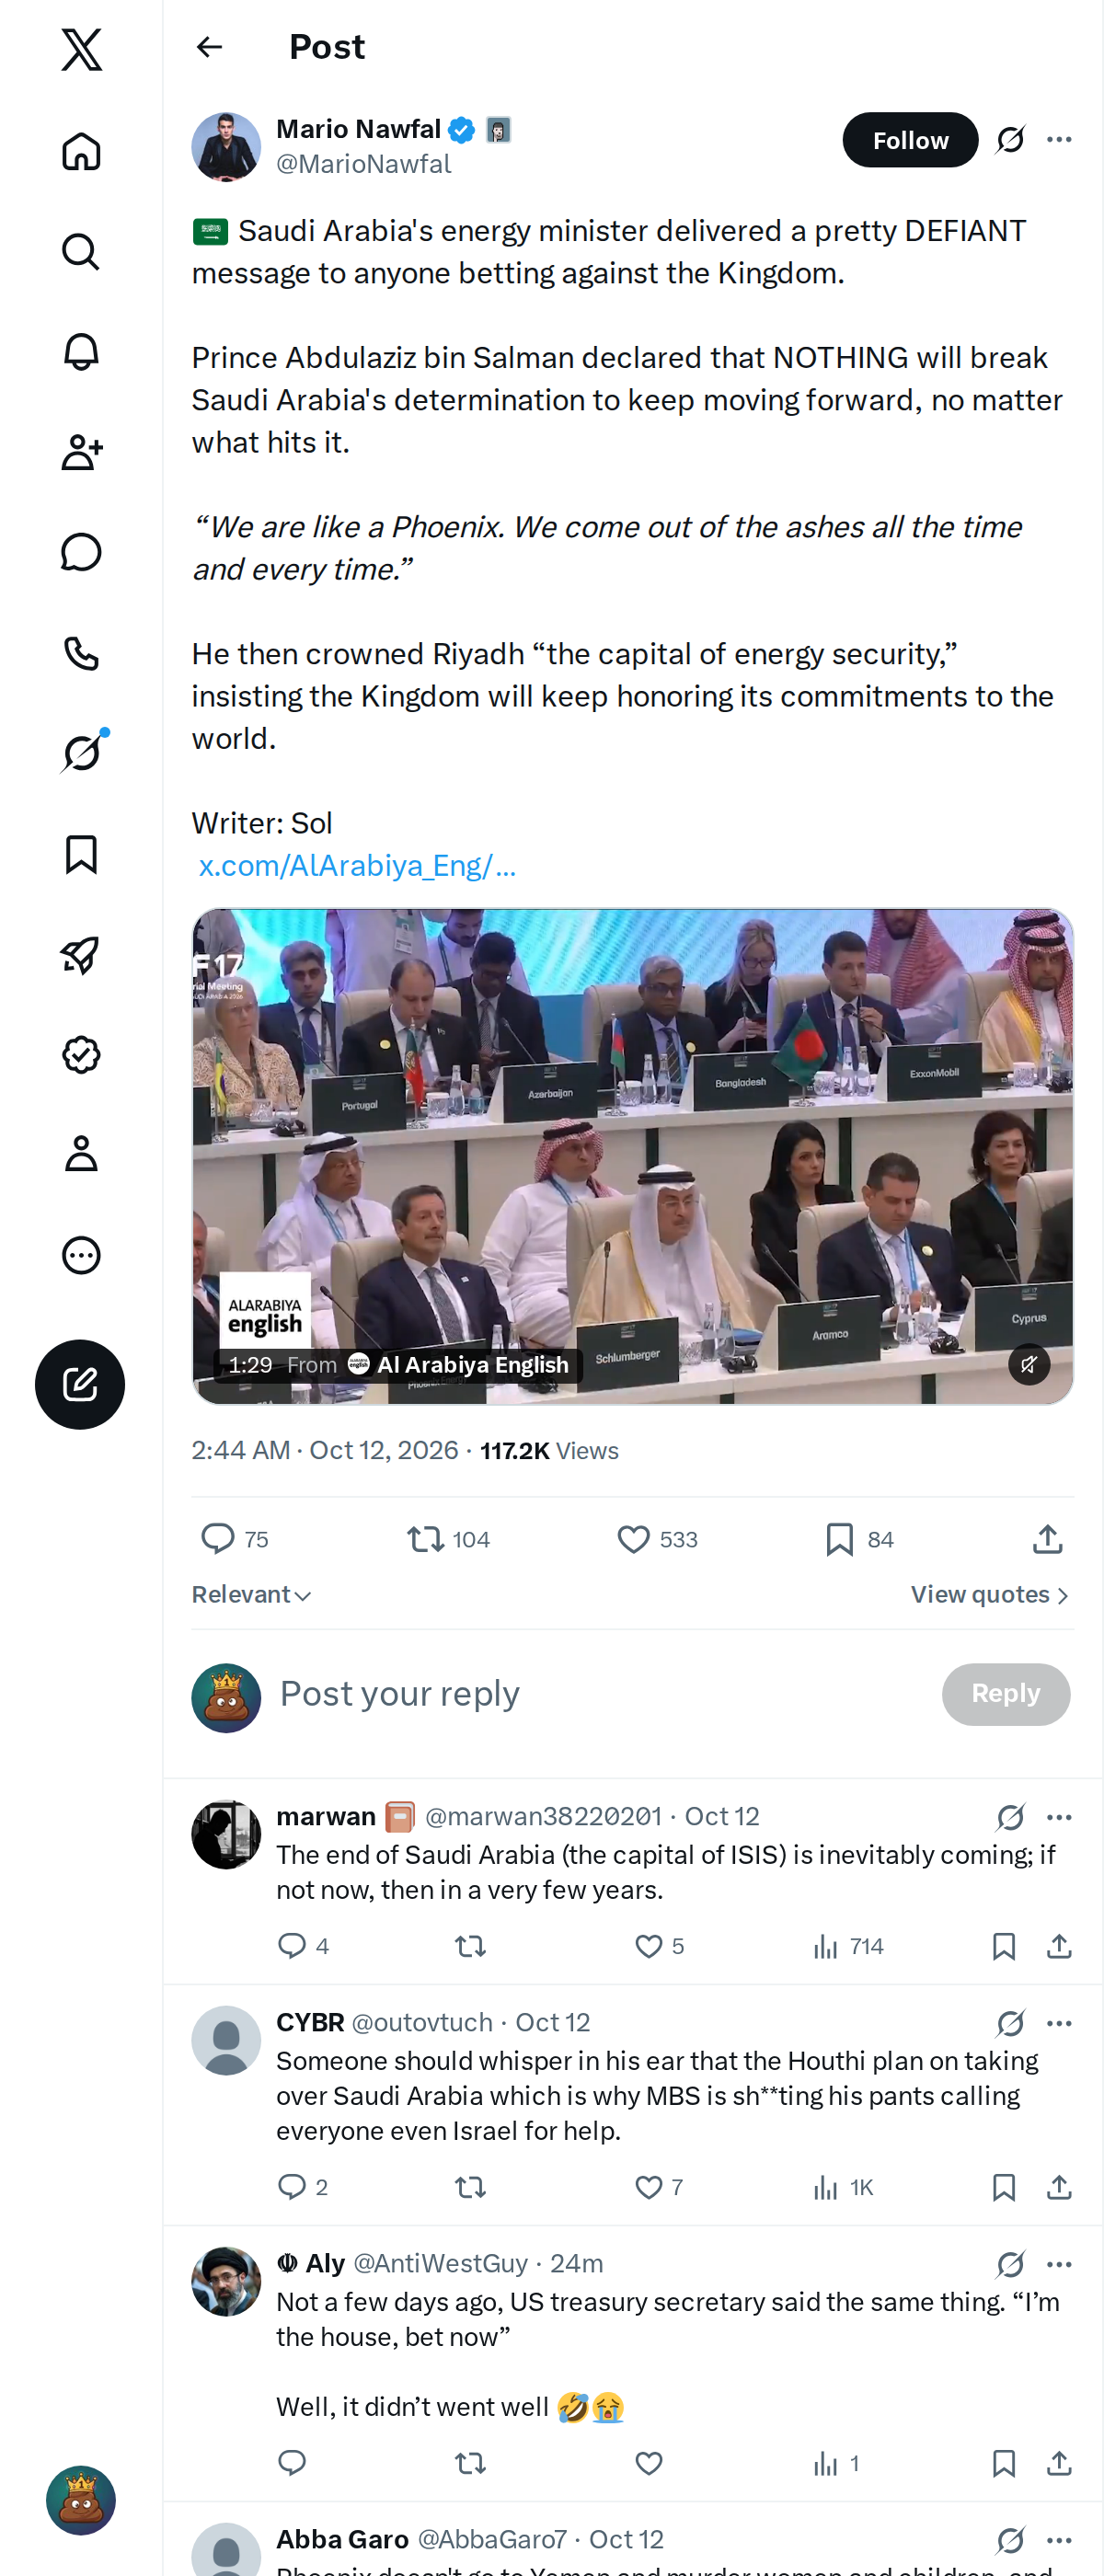The height and width of the screenshot is (2576, 1104).
Task: Click the Post your reply field
Action: [x=600, y=1694]
